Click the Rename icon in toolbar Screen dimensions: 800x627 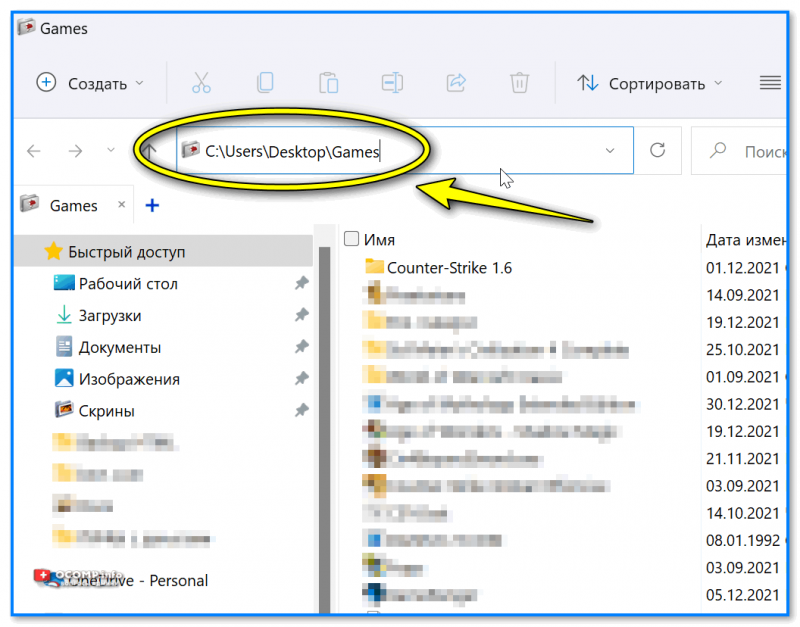pyautogui.click(x=392, y=83)
